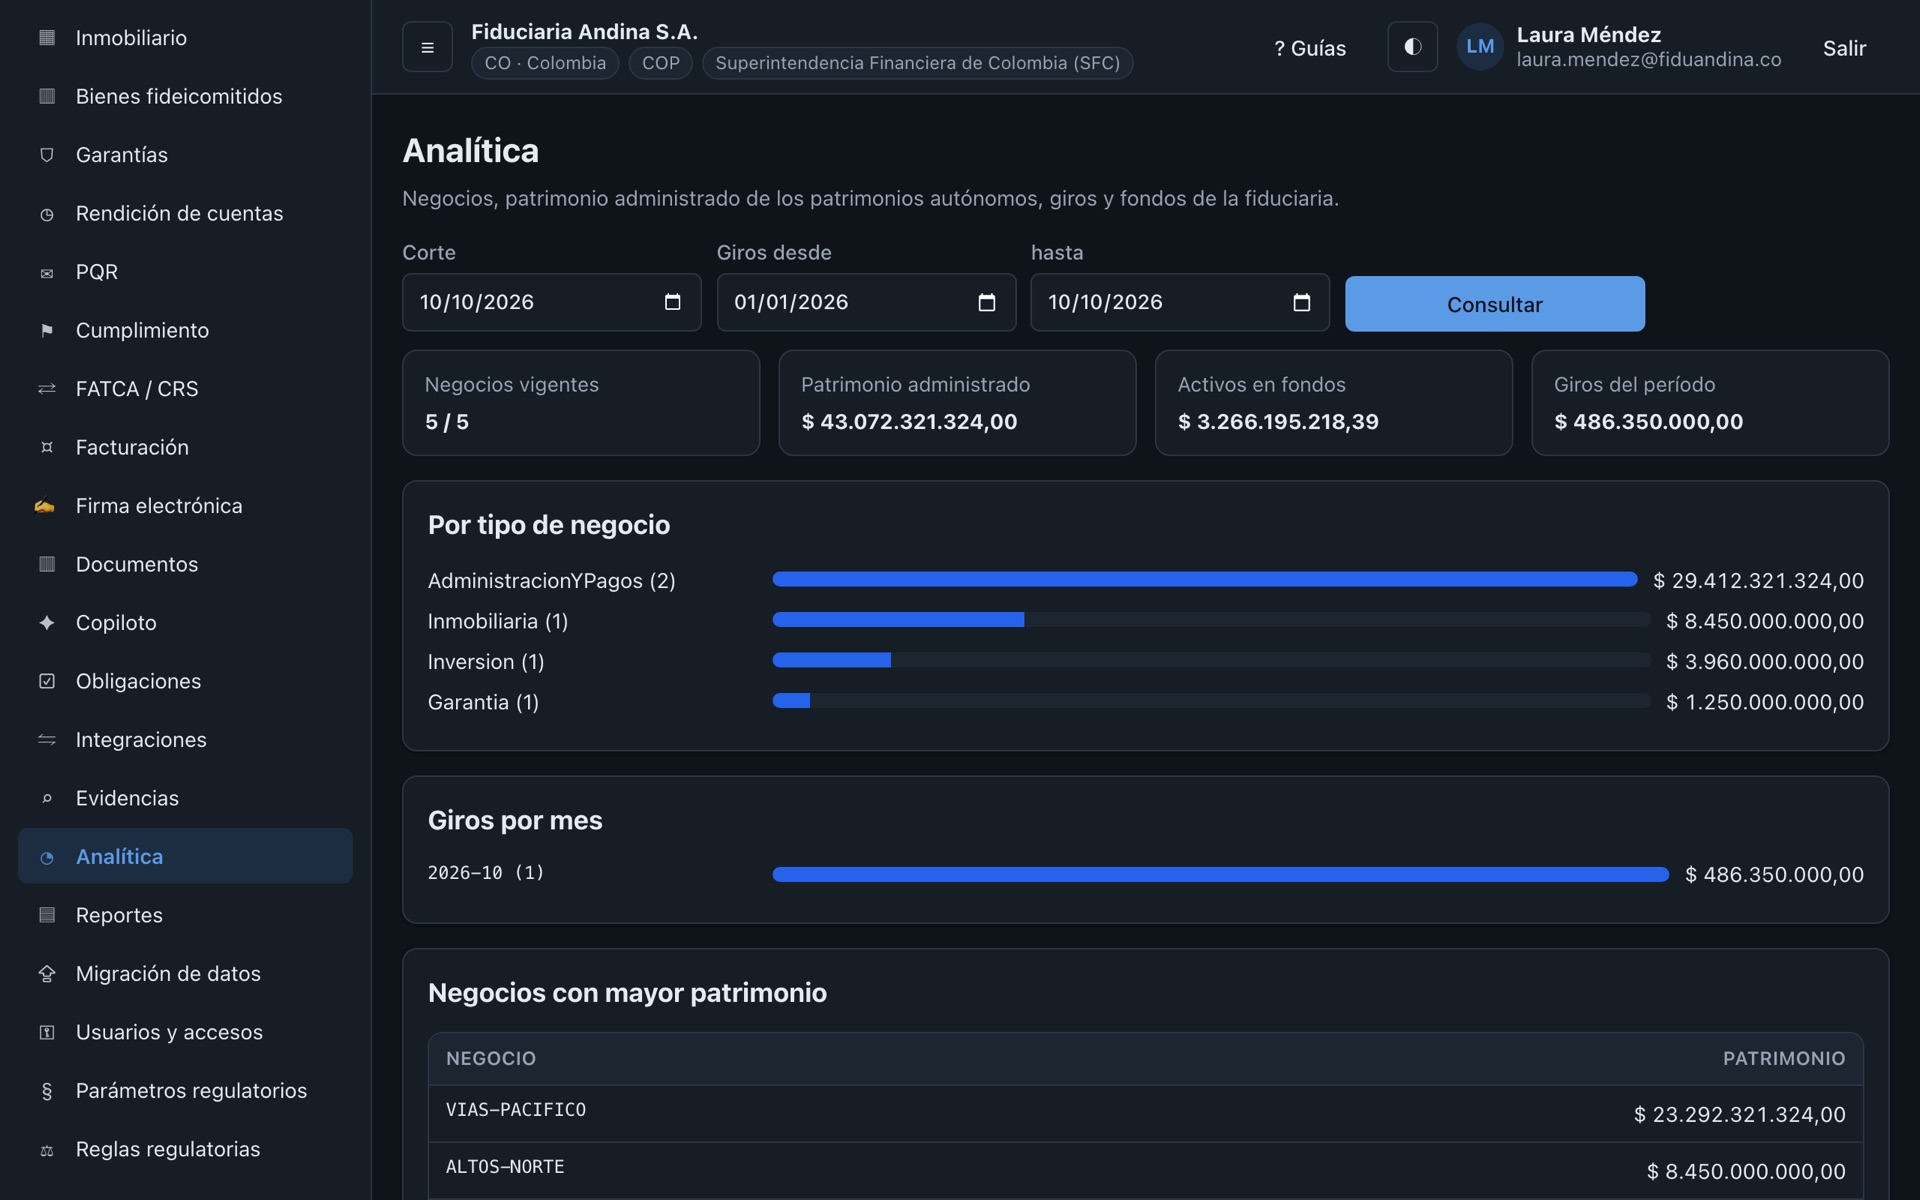Click the Giros desde date field

point(866,302)
